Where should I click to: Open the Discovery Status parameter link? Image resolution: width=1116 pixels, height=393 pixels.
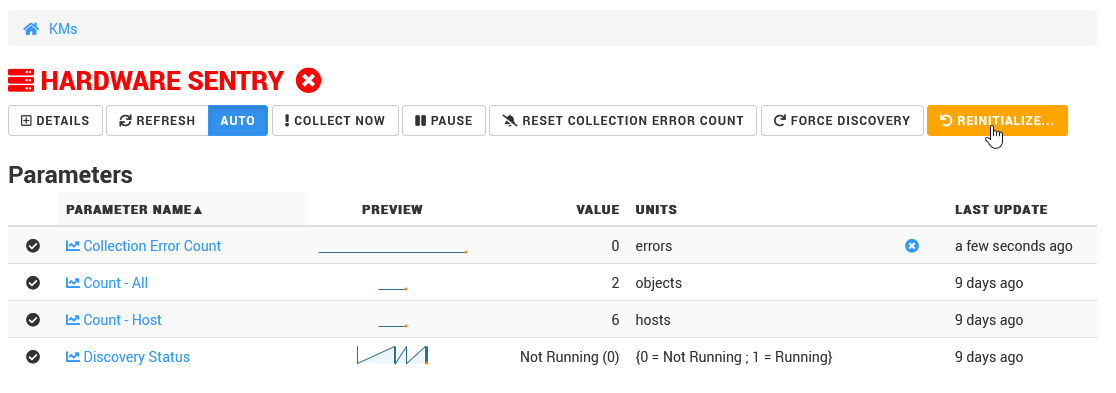tap(128, 357)
